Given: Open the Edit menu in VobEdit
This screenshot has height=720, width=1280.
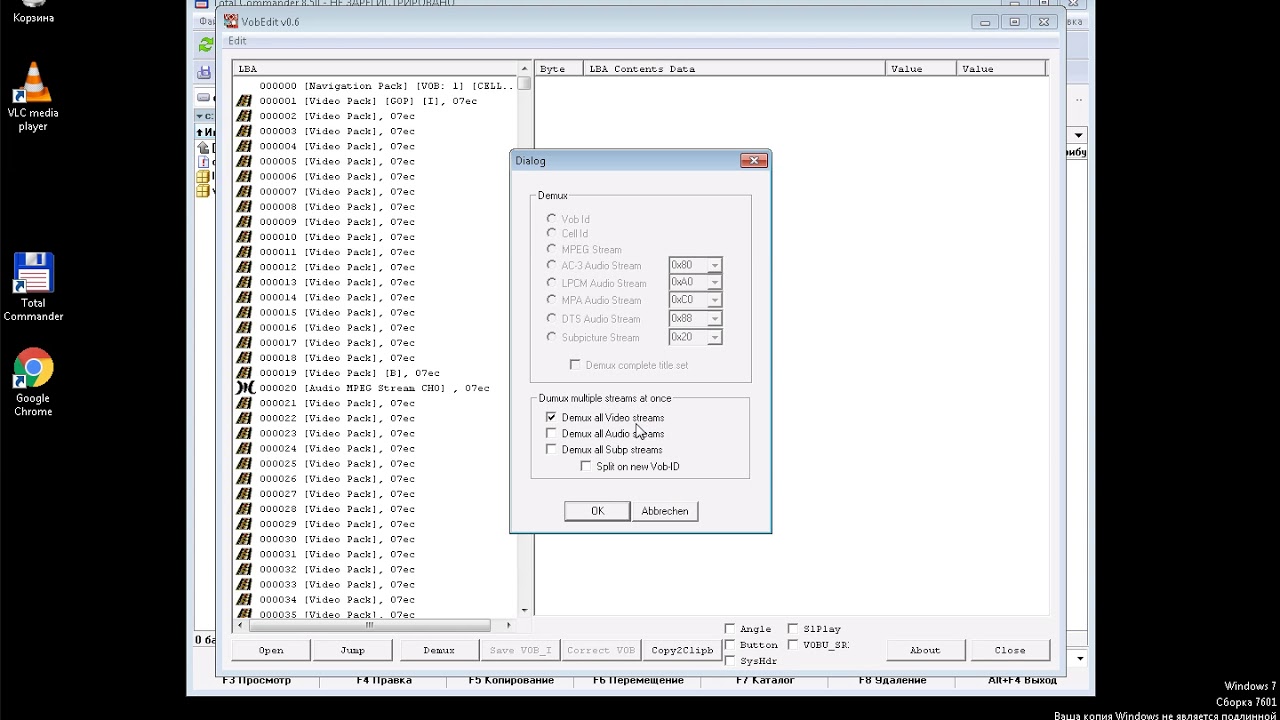Looking at the screenshot, I should point(237,41).
